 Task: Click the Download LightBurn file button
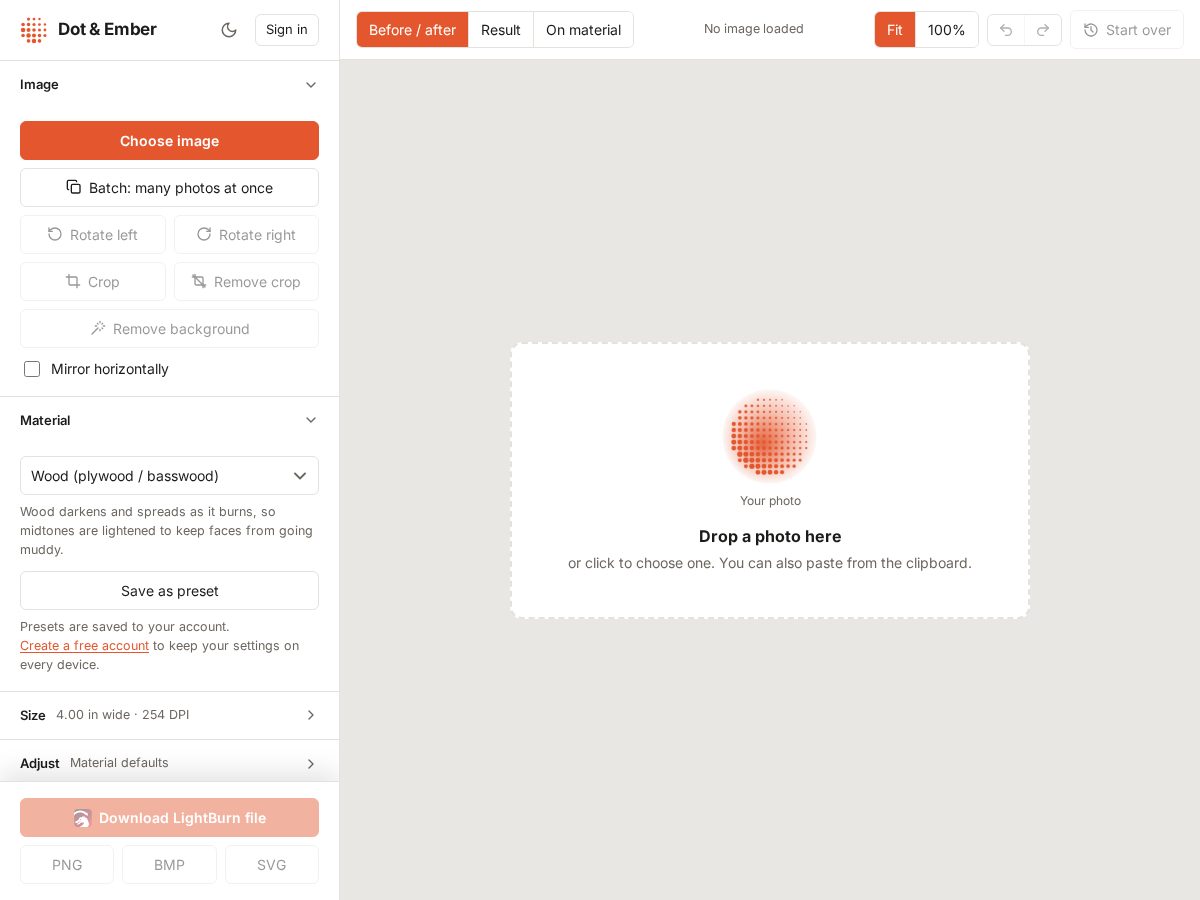click(x=170, y=818)
